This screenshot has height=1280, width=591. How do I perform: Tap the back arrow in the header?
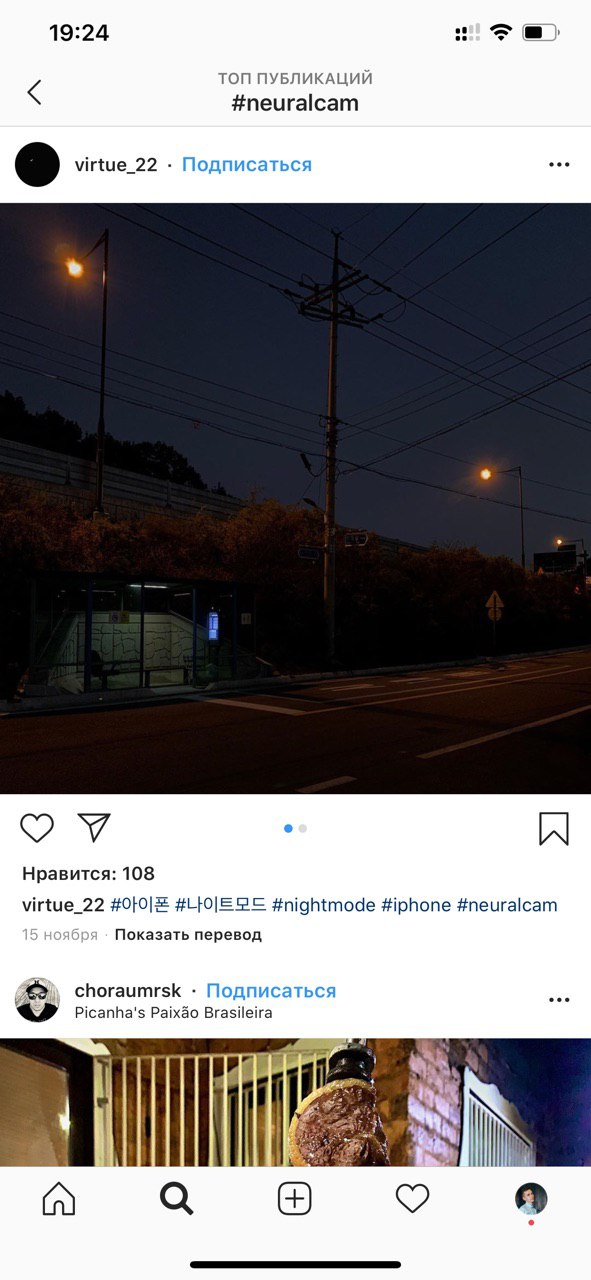34,92
